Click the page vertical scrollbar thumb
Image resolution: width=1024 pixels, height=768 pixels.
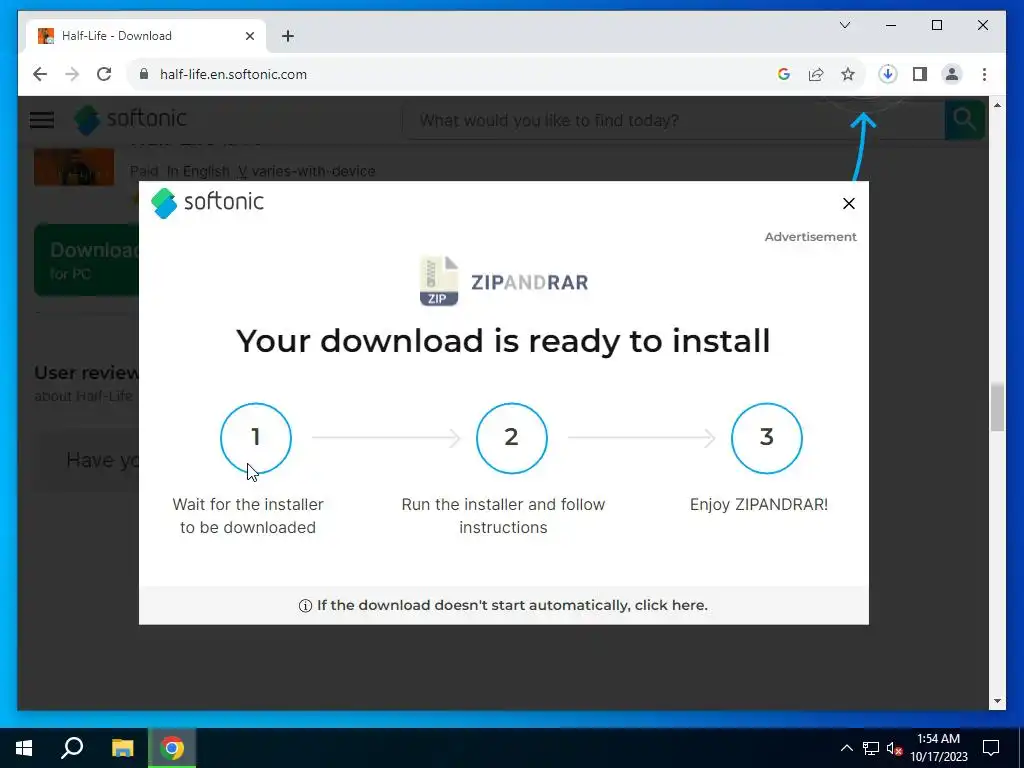[x=997, y=408]
